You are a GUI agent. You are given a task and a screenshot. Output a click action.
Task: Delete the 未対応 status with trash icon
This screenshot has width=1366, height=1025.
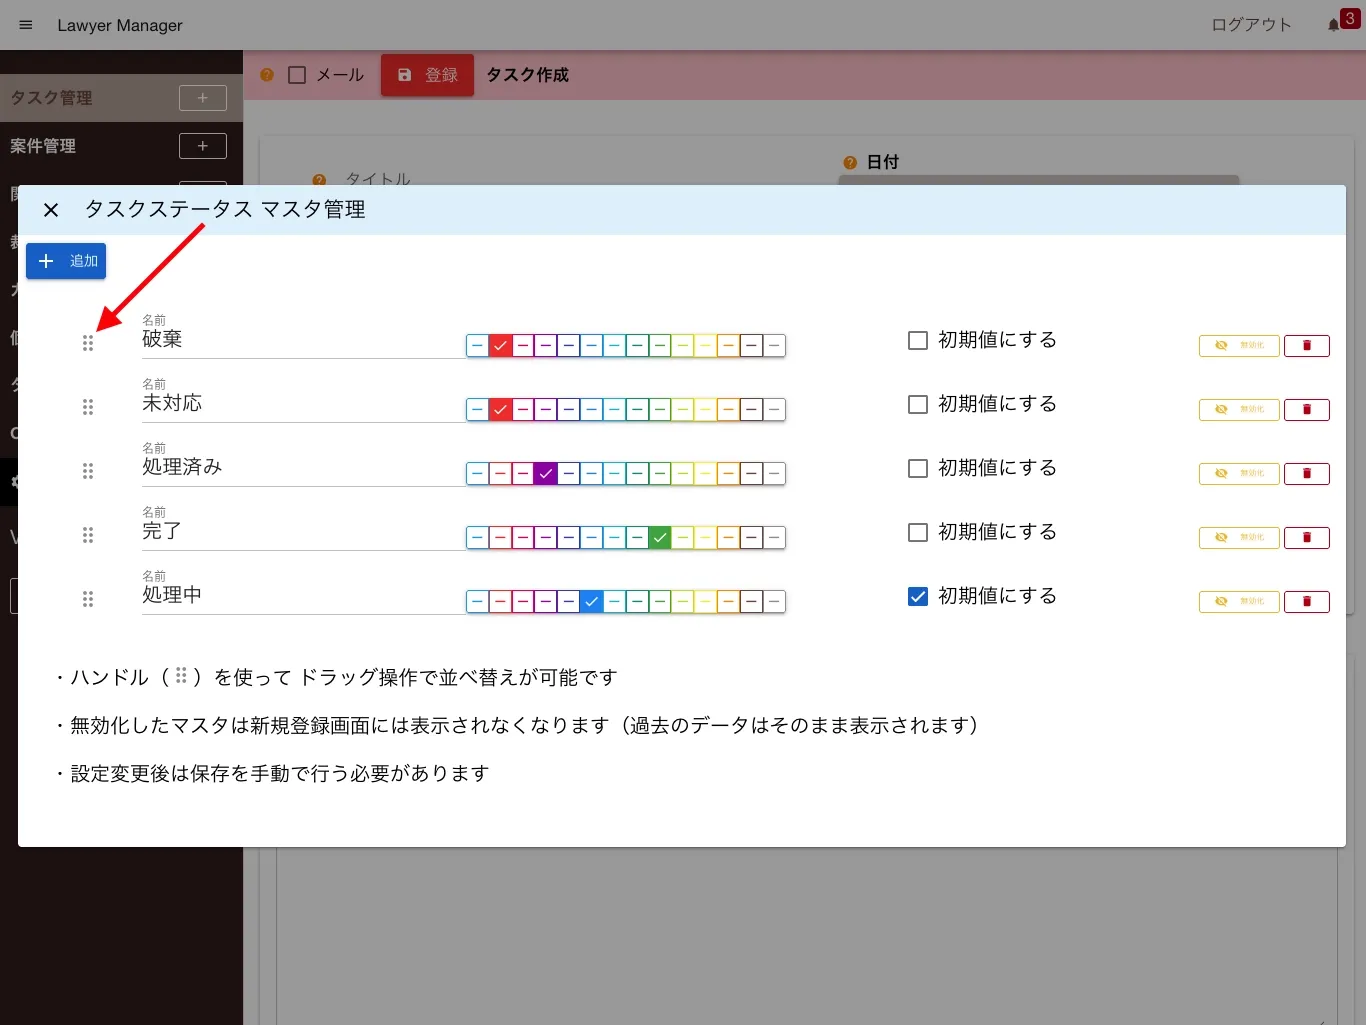coord(1306,409)
